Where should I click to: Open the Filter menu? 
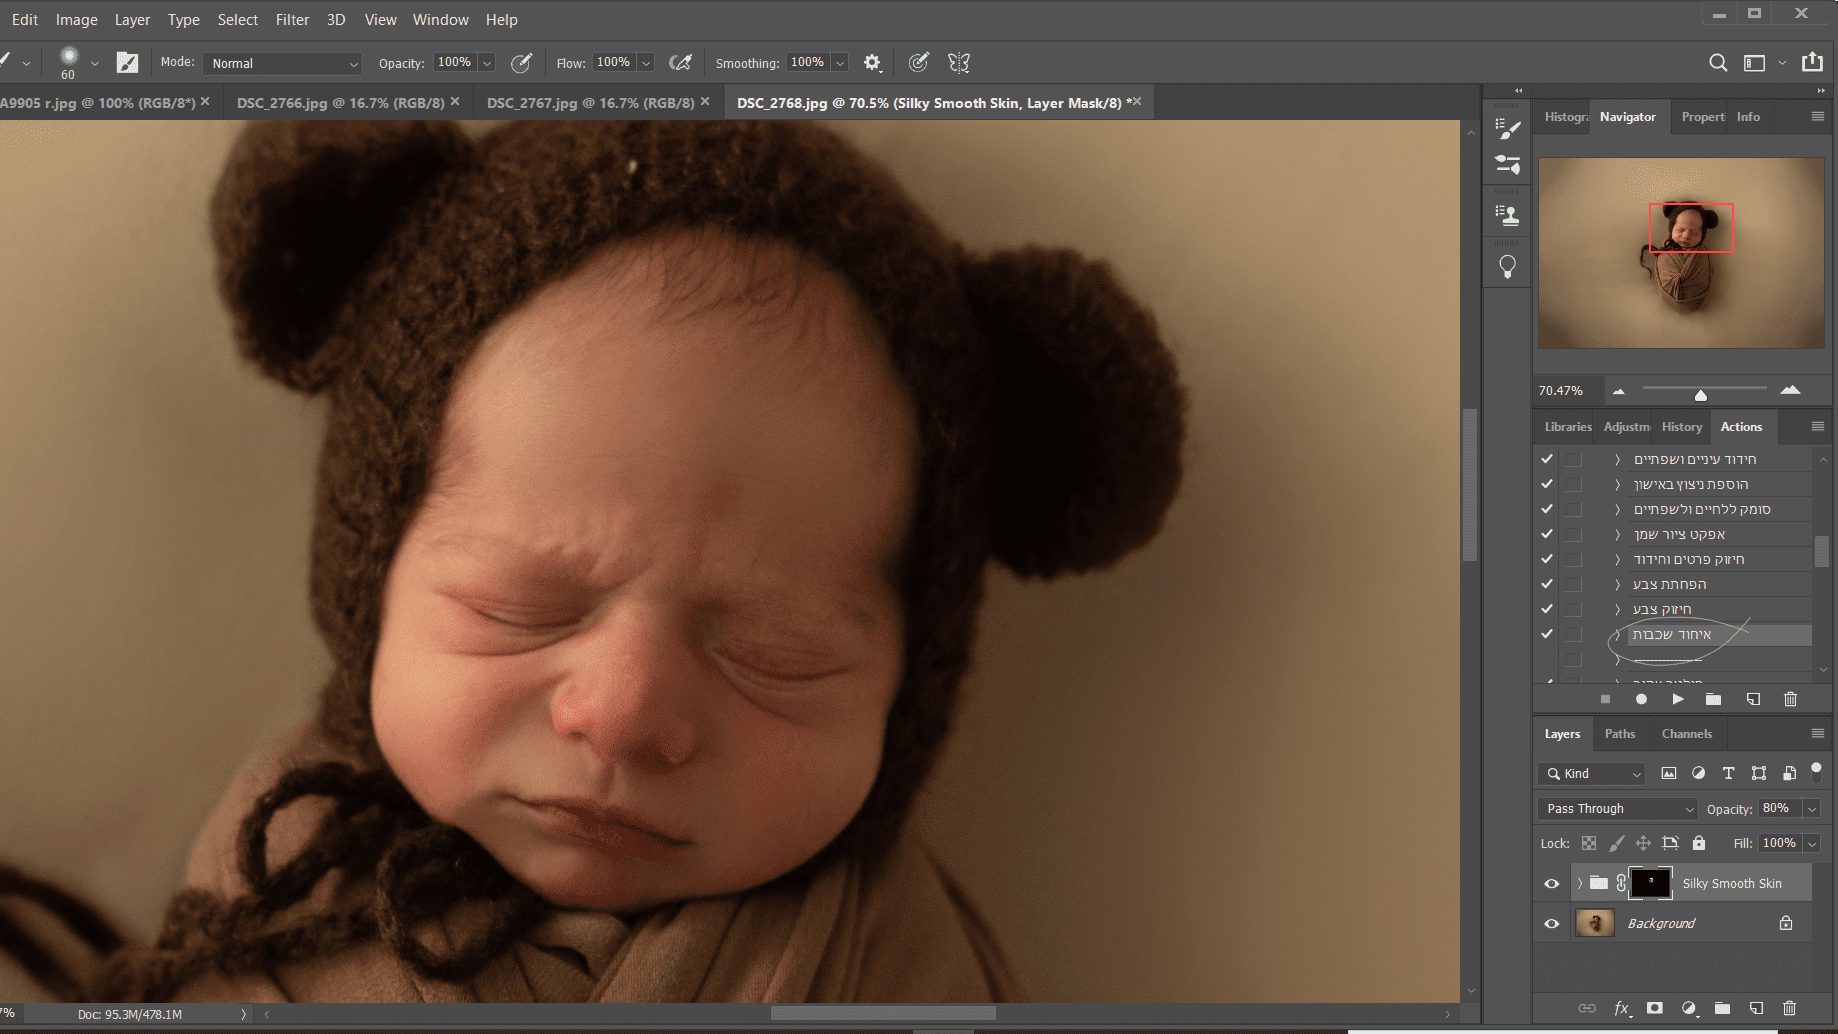[292, 20]
